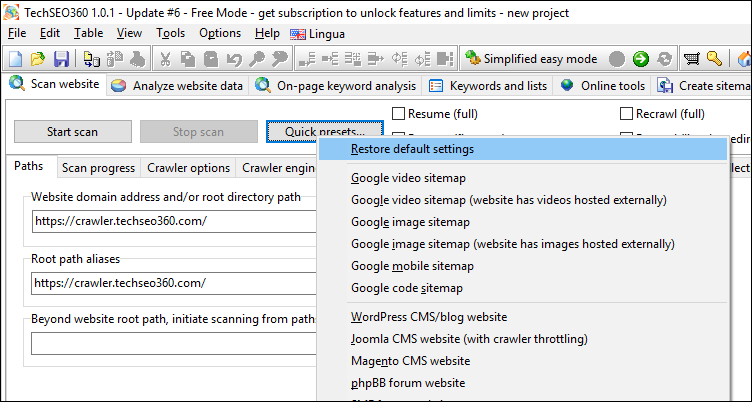Toggle the Recrawl (full) checkbox
This screenshot has width=752, height=402.
tap(626, 113)
